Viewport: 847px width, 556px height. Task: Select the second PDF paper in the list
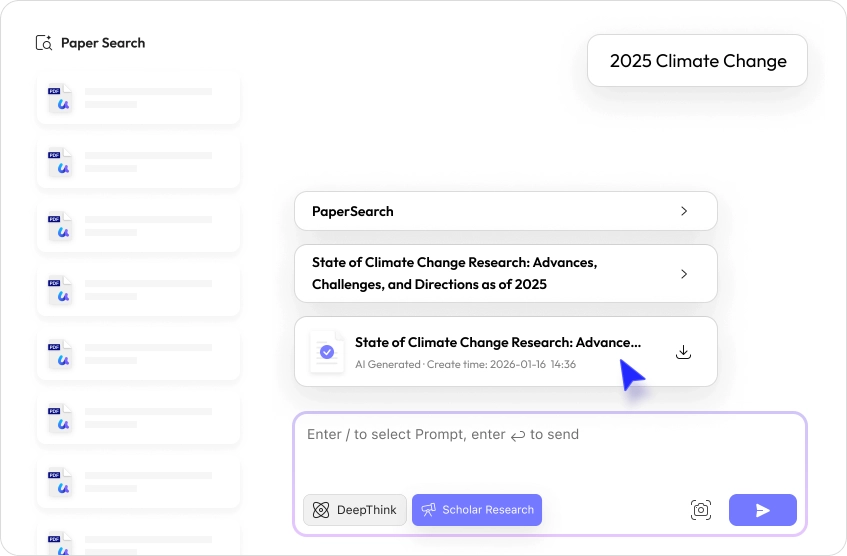(138, 161)
